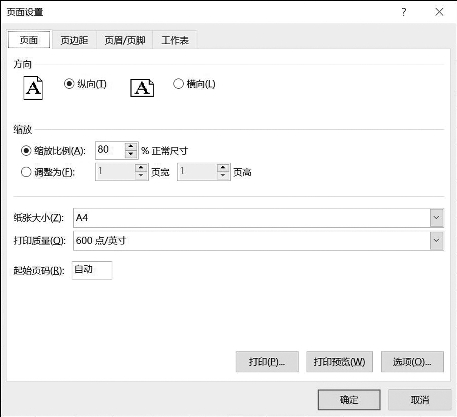Choose the 调整为 fit-to radio option
This screenshot has width=457, height=417.
pyautogui.click(x=26, y=172)
